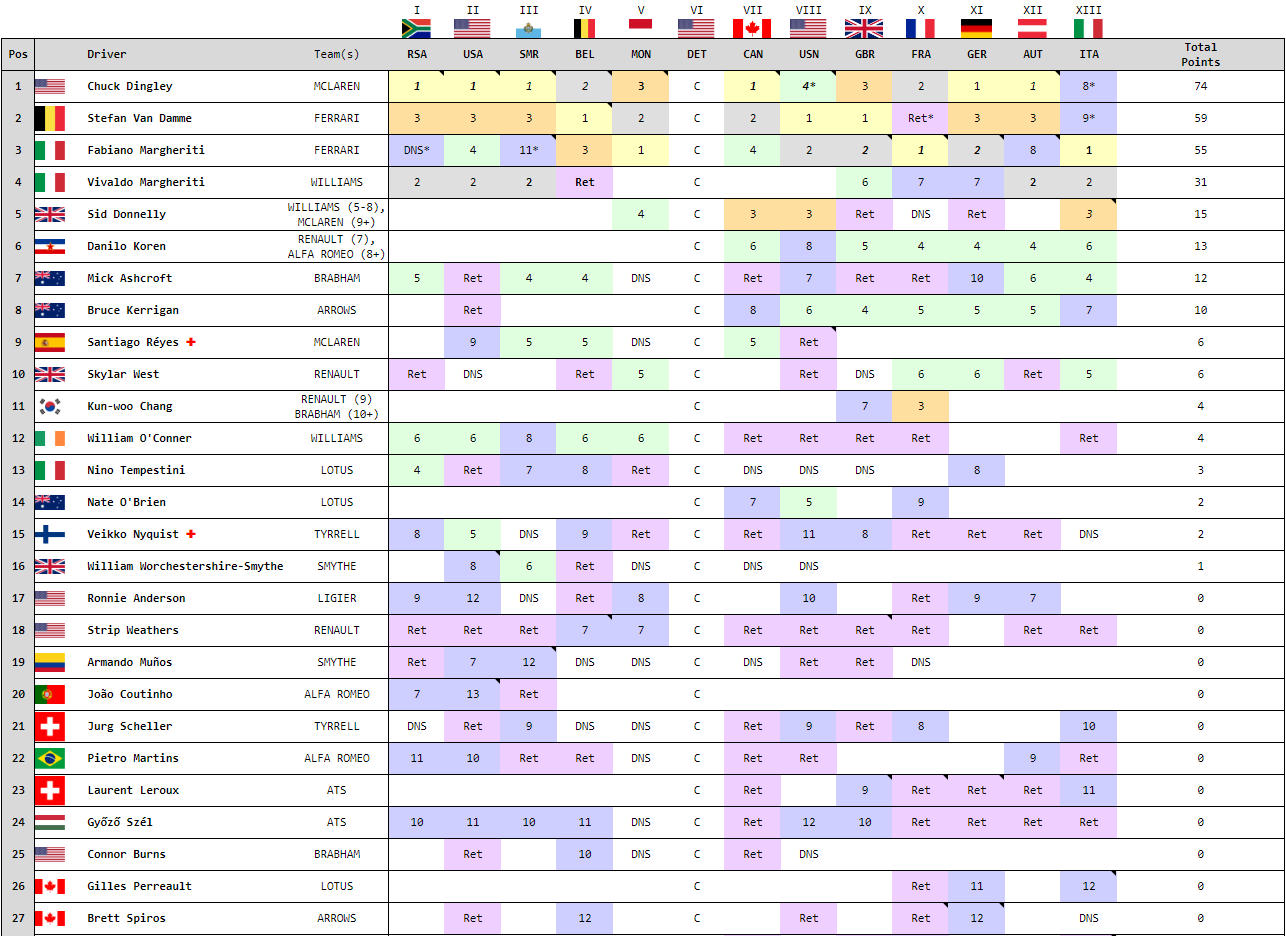
Task: Click the "Total Points" column header
Action: click(1201, 54)
